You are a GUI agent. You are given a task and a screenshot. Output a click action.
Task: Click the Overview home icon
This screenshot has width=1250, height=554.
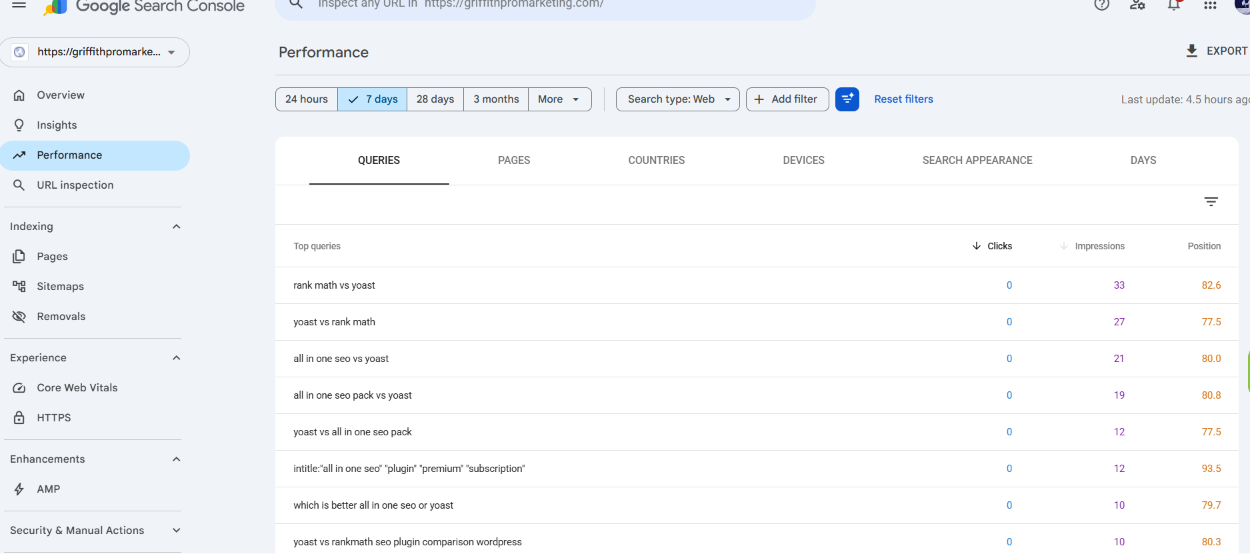[x=19, y=95]
